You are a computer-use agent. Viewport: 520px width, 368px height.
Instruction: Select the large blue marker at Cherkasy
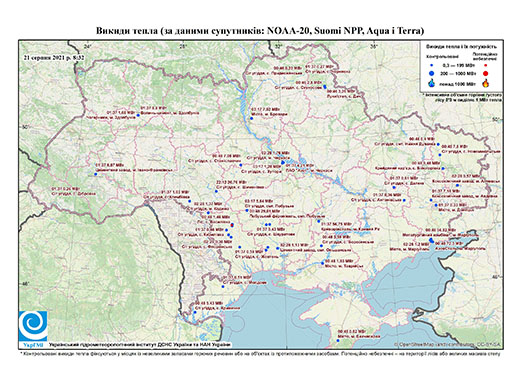click(x=283, y=163)
